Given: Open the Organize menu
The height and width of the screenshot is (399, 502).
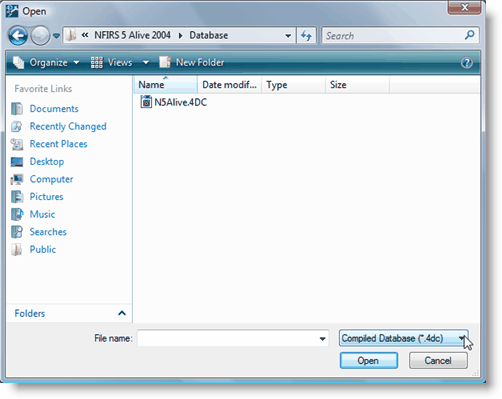Looking at the screenshot, I should click(49, 62).
